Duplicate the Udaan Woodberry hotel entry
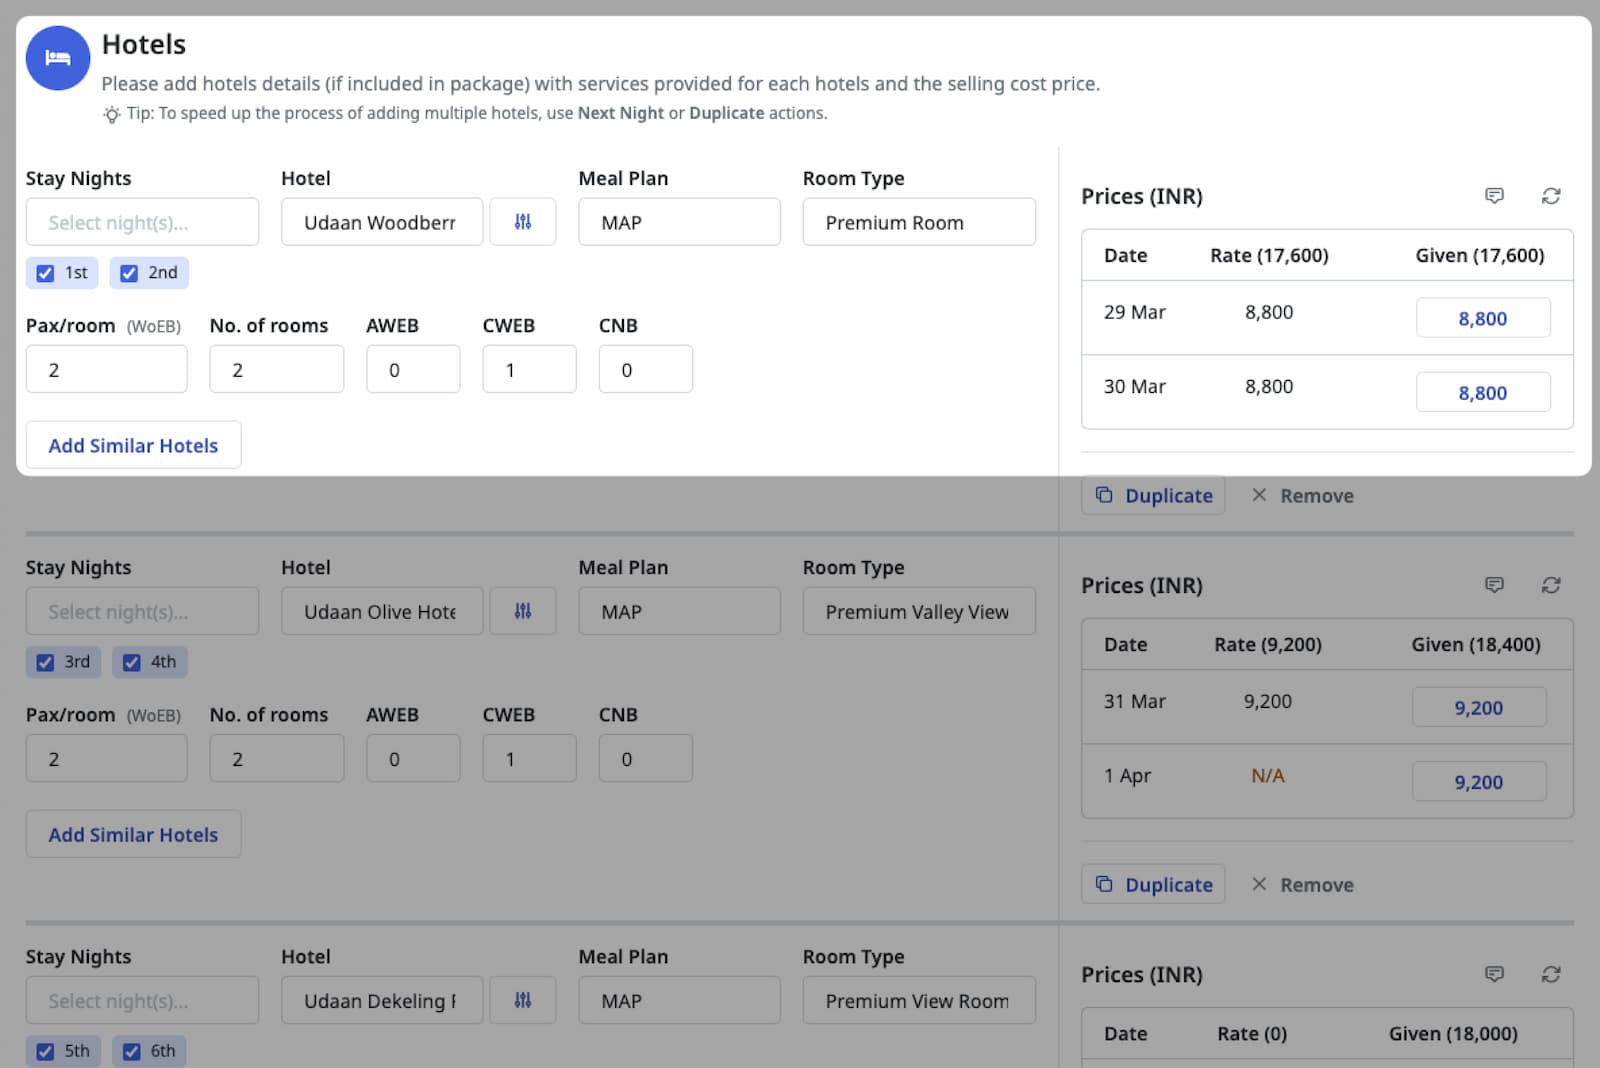The height and width of the screenshot is (1068, 1600). tap(1153, 495)
